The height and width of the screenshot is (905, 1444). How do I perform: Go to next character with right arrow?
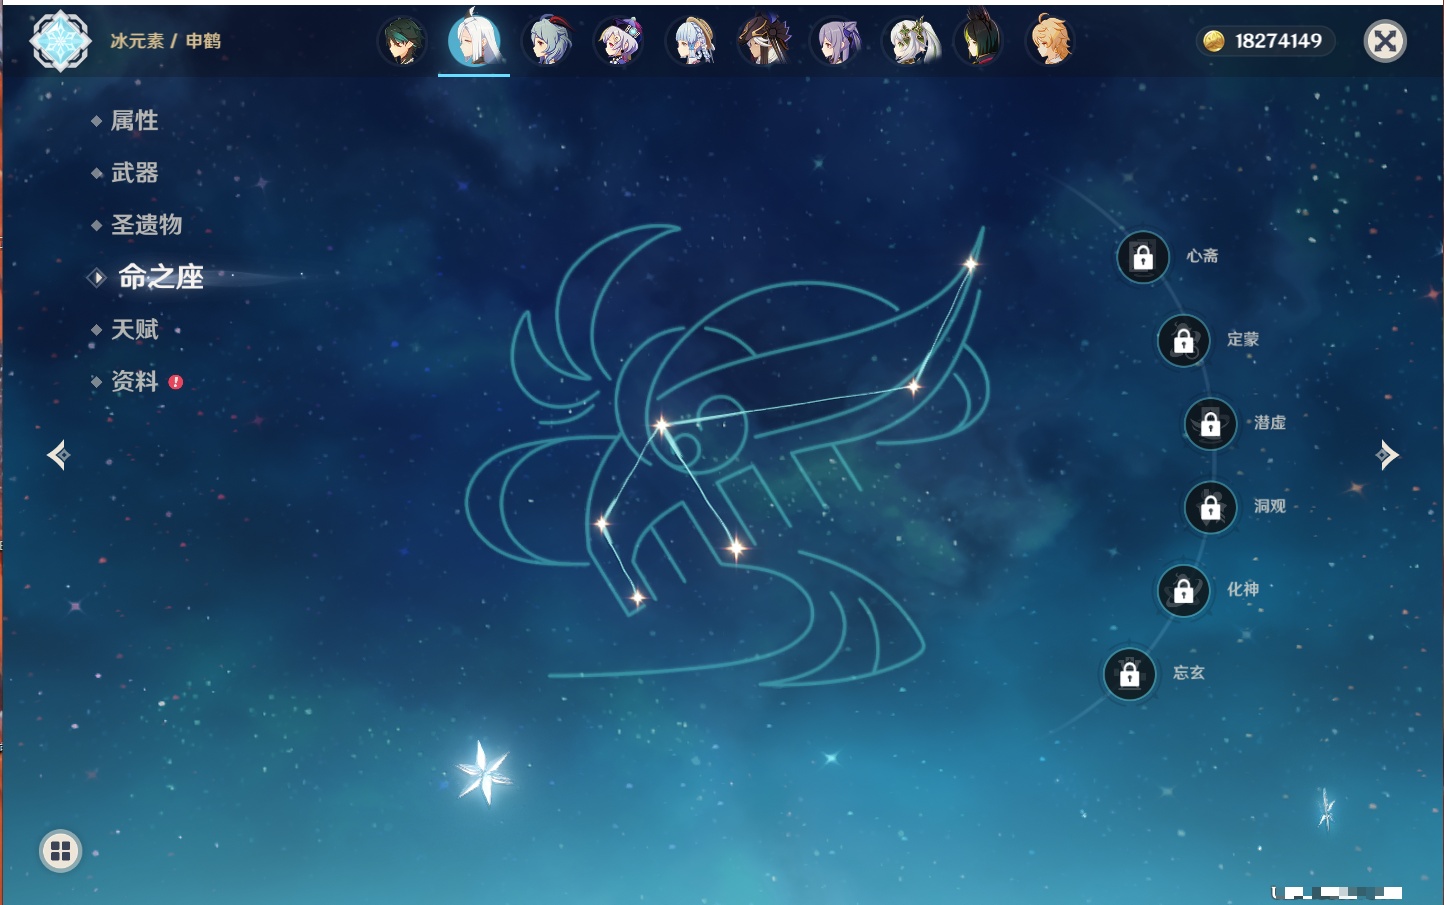1387,455
